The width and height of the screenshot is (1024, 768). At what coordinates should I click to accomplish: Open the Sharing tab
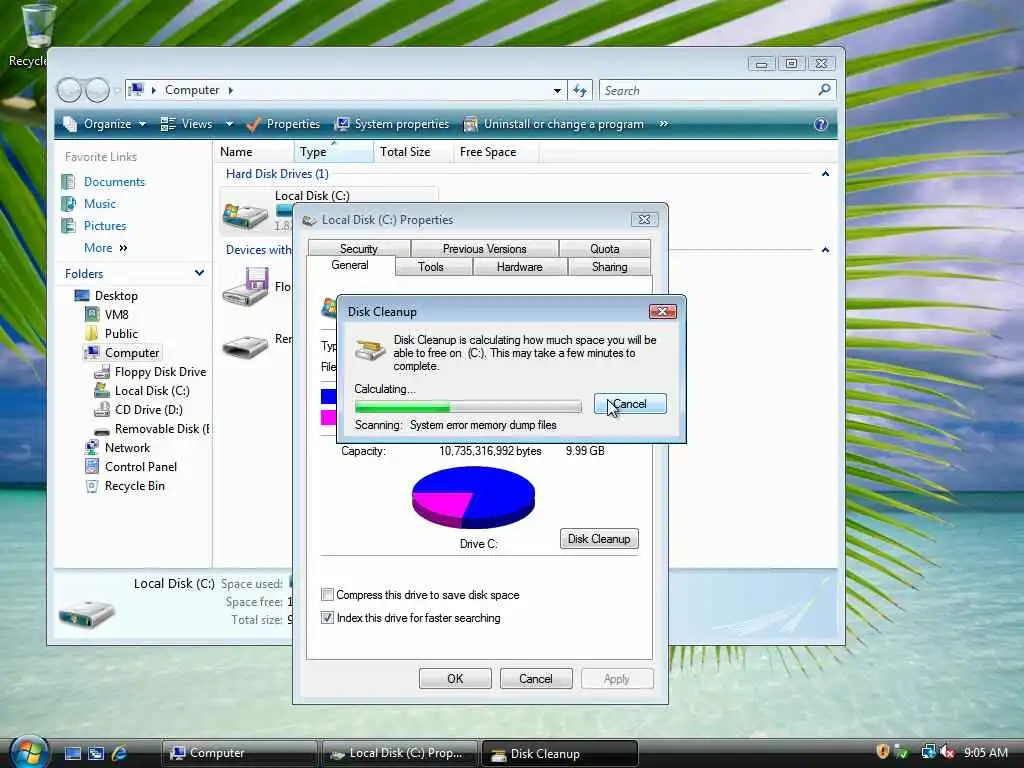609,266
